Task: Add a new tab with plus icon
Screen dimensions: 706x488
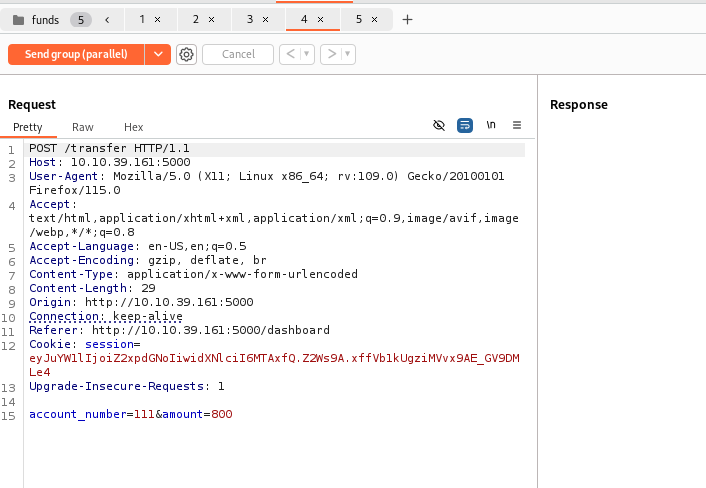Action: [407, 19]
